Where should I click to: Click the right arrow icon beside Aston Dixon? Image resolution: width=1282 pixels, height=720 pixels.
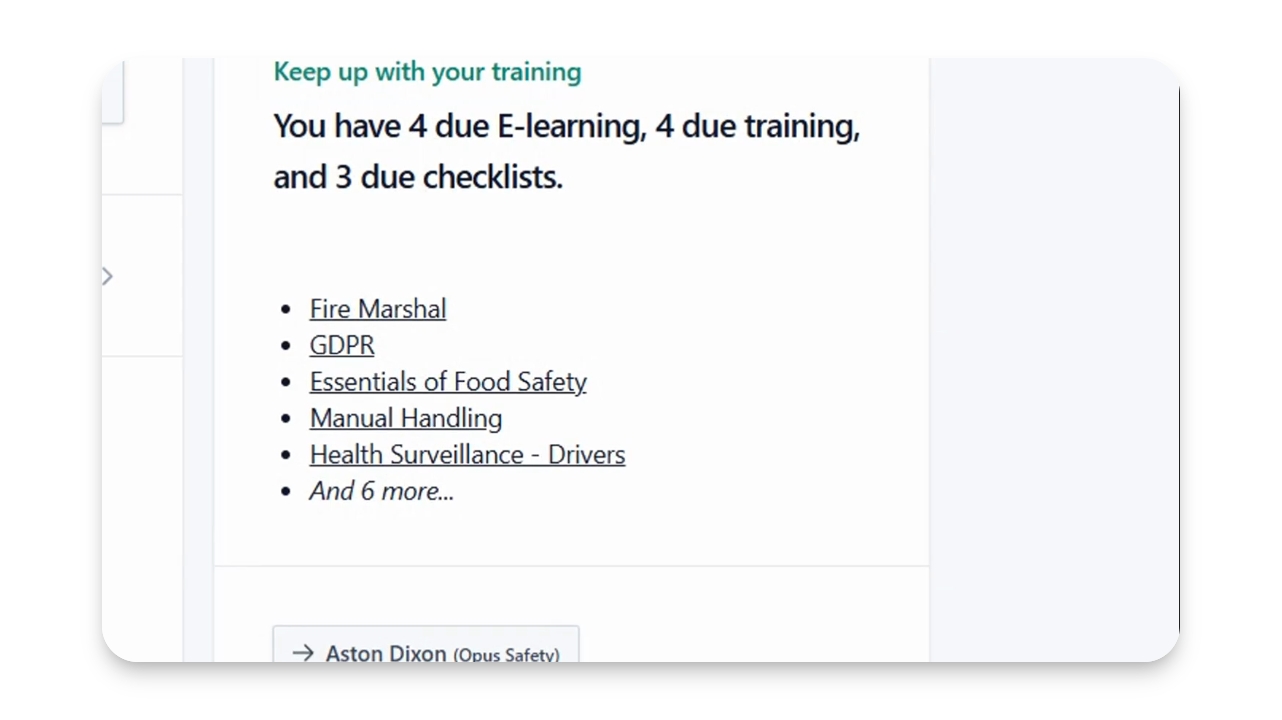(303, 653)
